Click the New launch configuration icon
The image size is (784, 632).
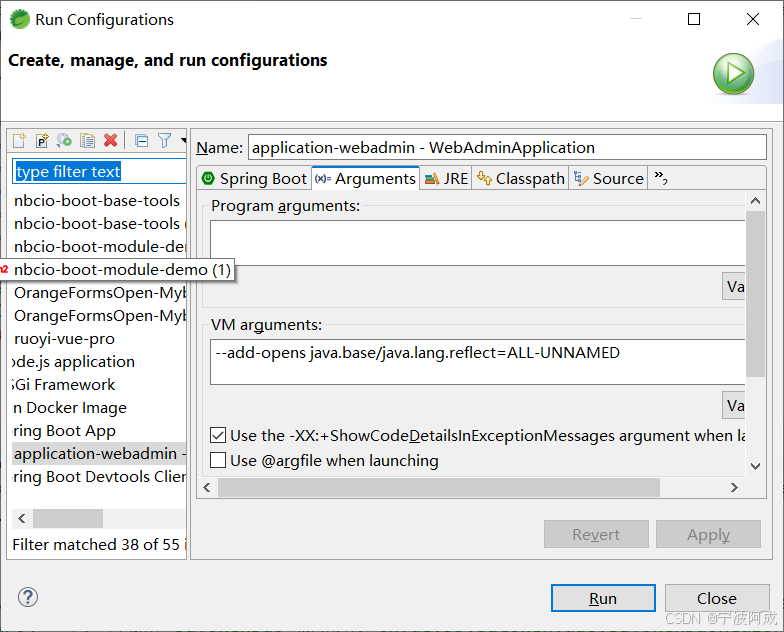pos(18,141)
